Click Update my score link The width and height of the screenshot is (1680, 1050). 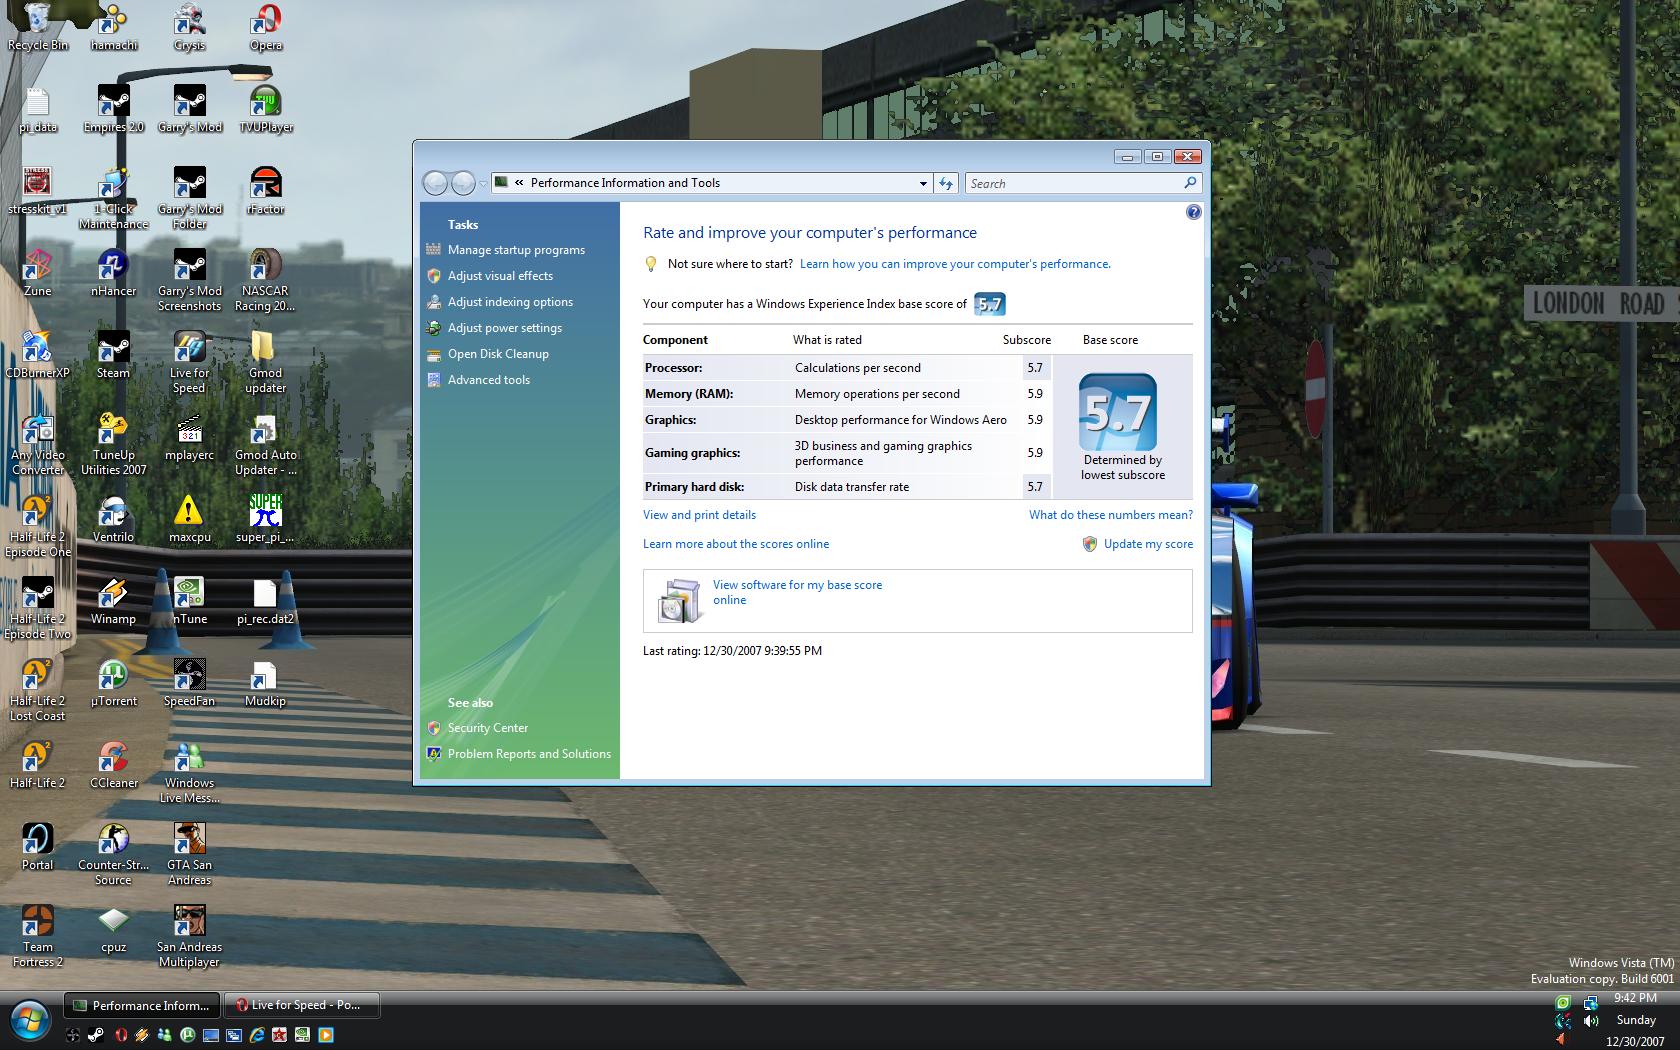click(x=1148, y=544)
